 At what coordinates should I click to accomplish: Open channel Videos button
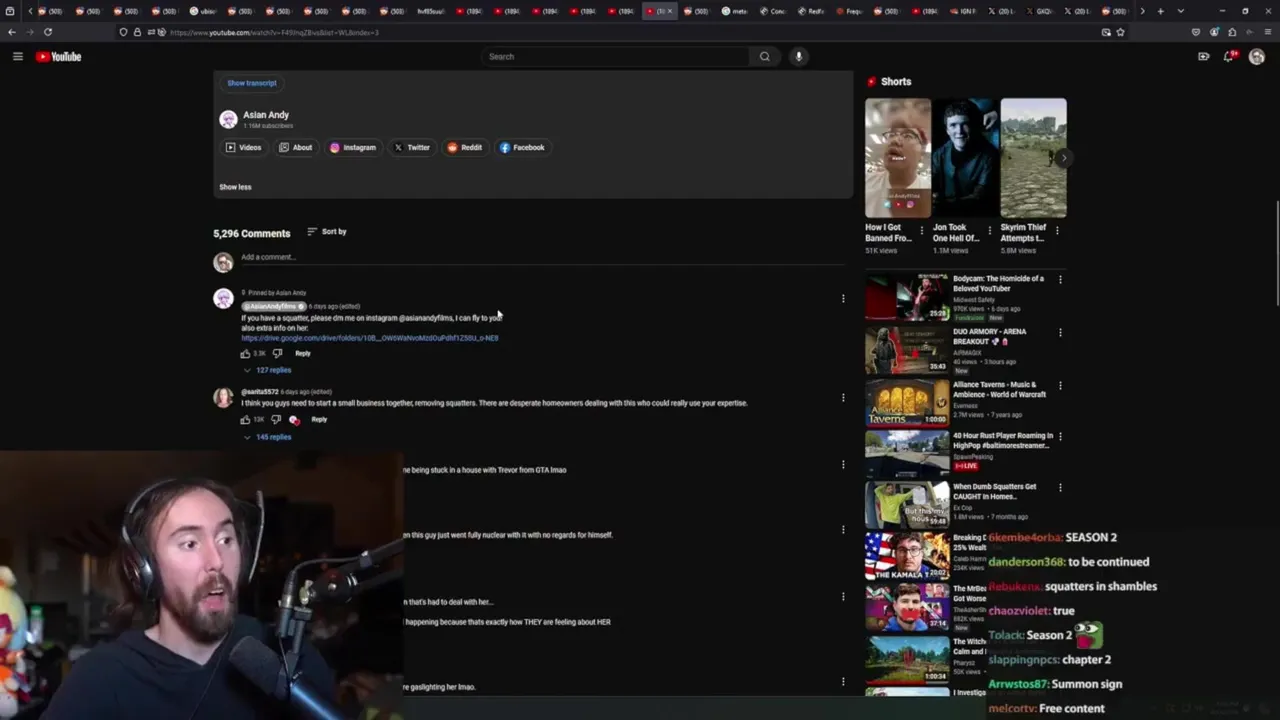point(243,147)
